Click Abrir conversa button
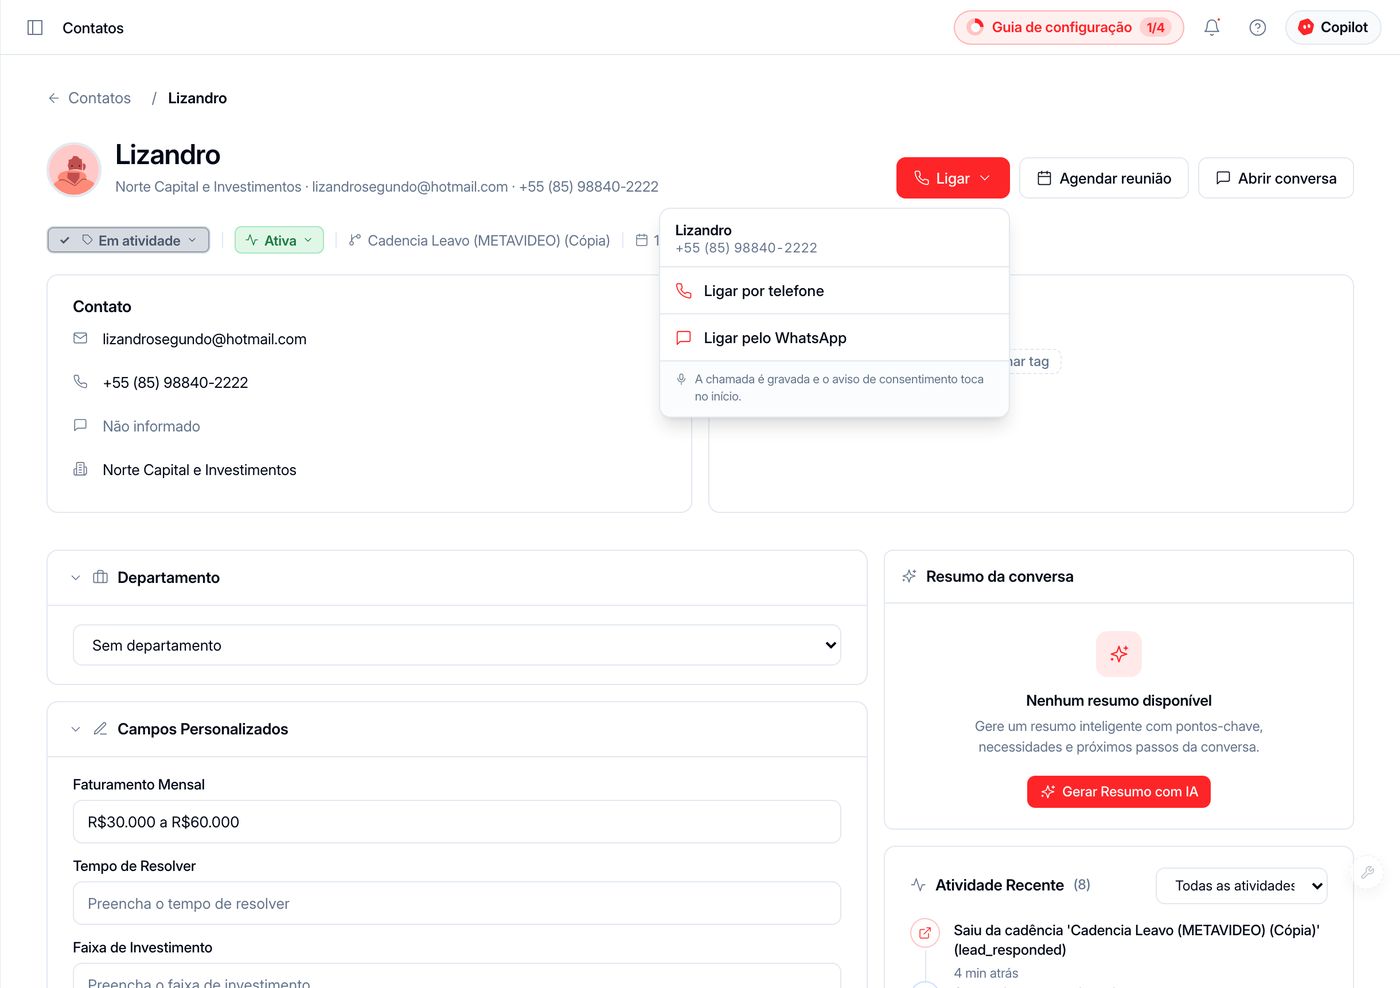 tap(1276, 178)
